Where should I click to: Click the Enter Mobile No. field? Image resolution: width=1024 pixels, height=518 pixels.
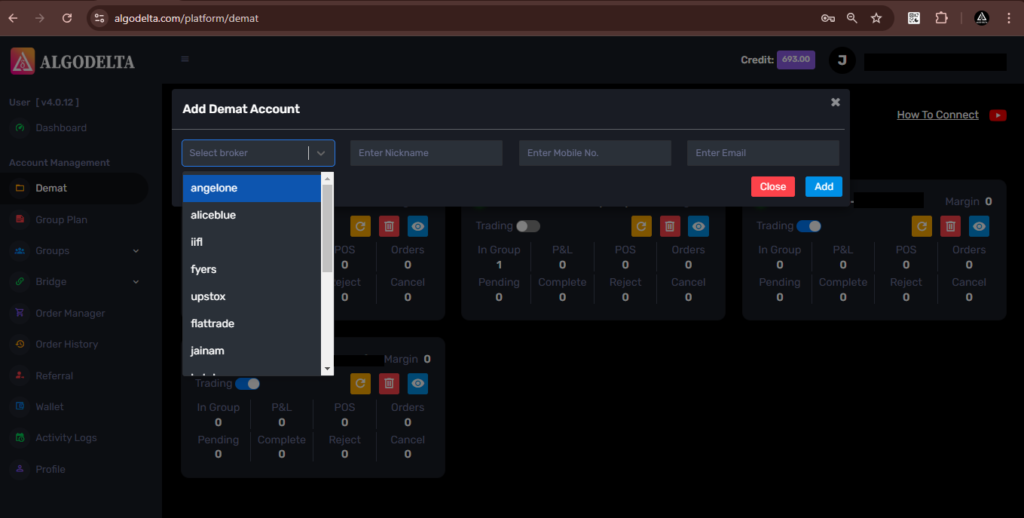pos(595,153)
